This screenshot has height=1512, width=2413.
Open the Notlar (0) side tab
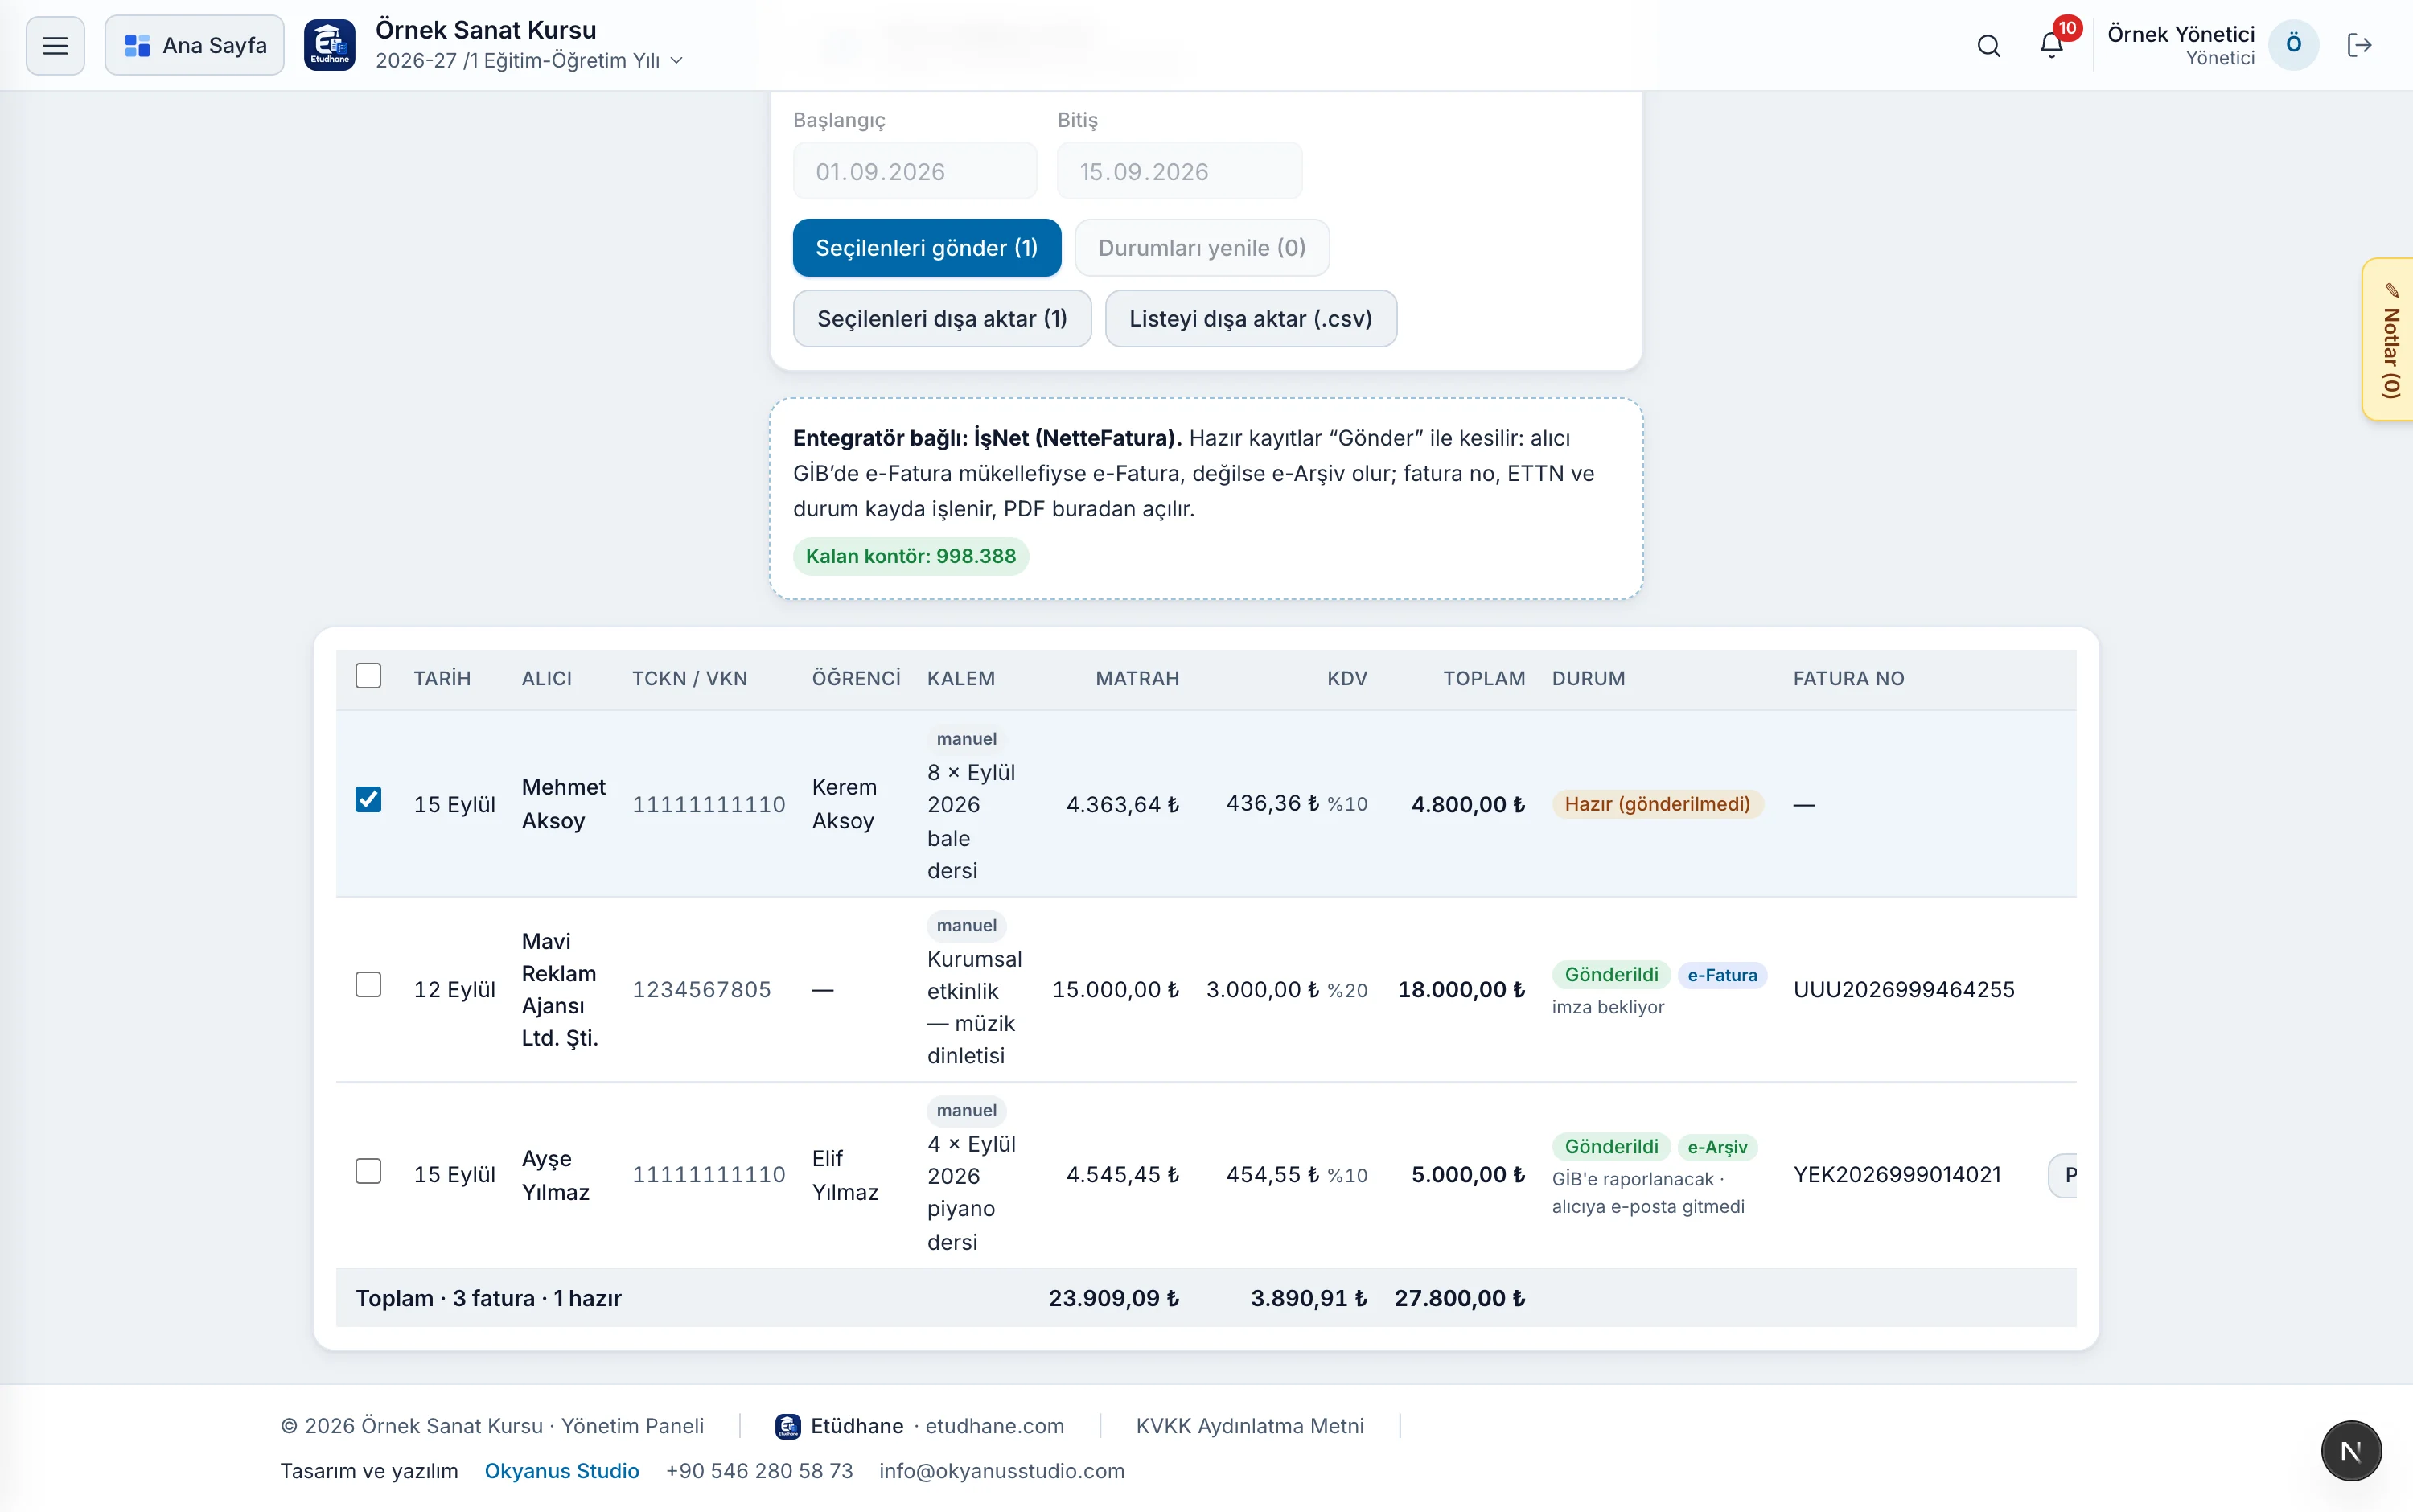2389,340
